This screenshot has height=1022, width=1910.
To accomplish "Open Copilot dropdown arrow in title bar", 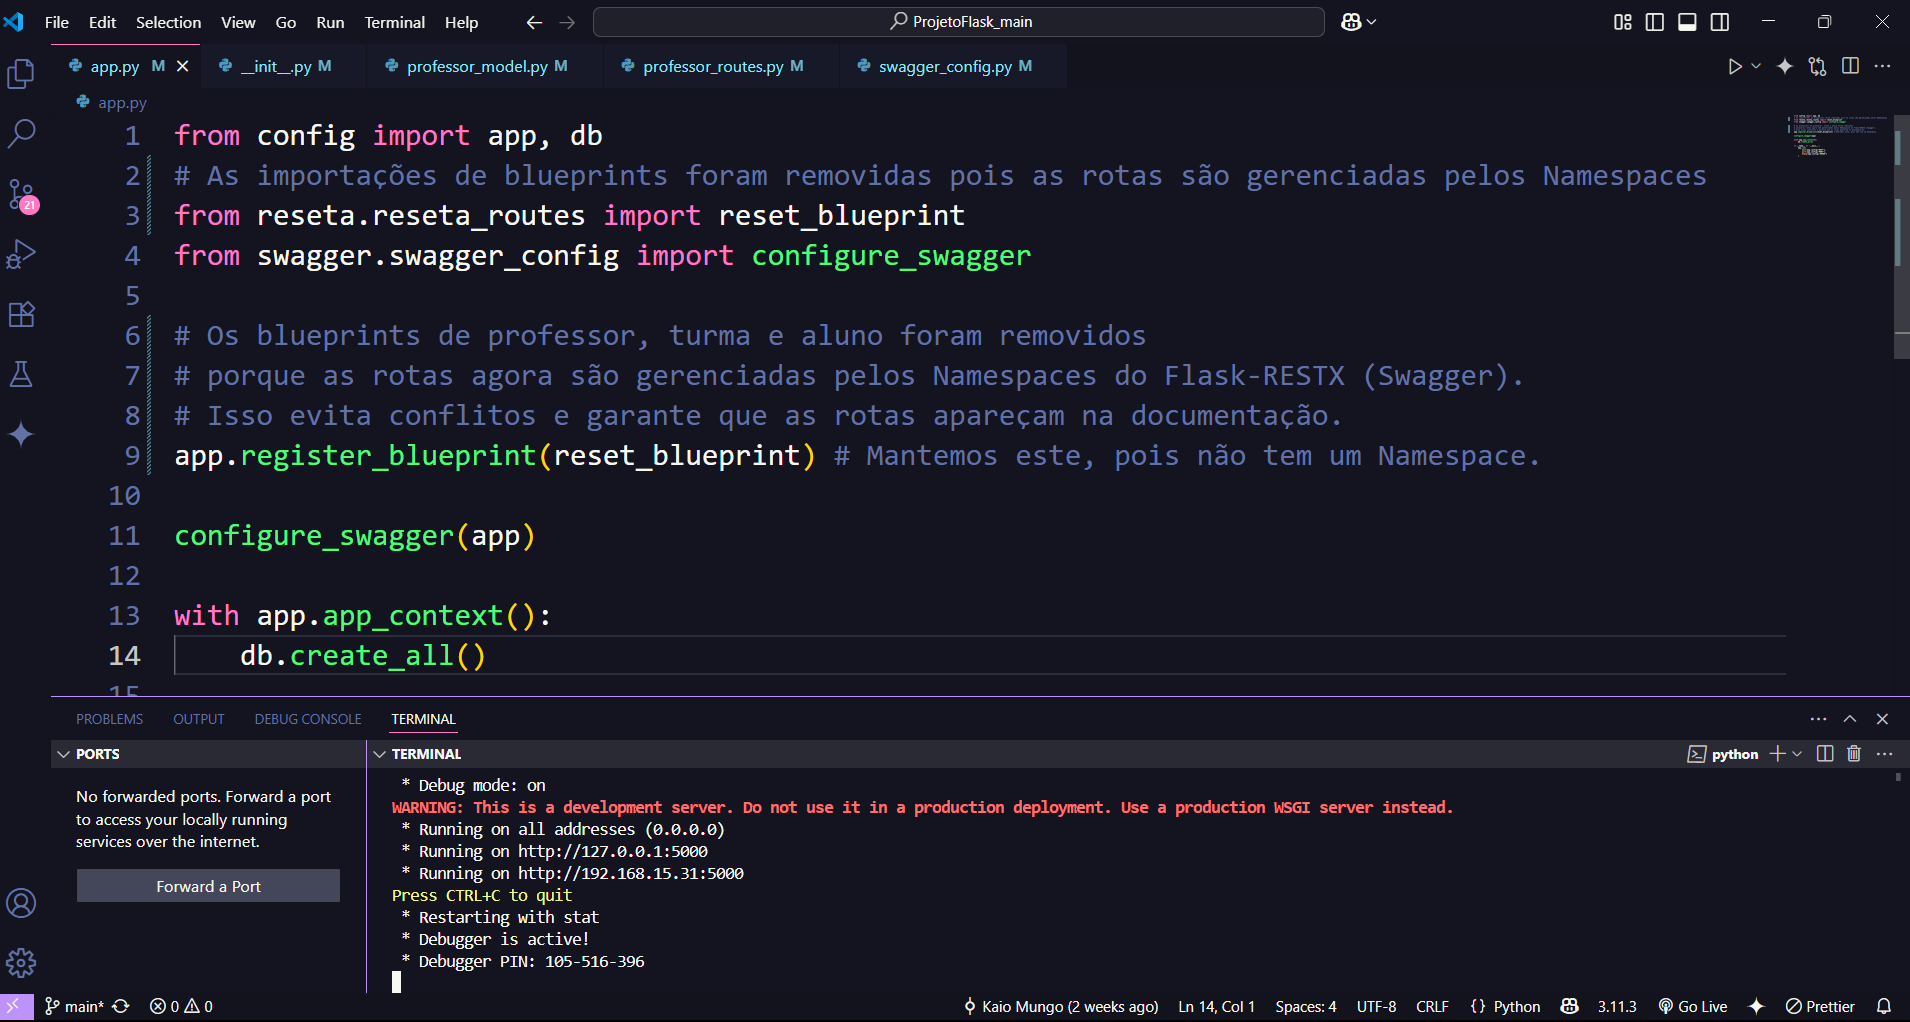I will (1371, 22).
